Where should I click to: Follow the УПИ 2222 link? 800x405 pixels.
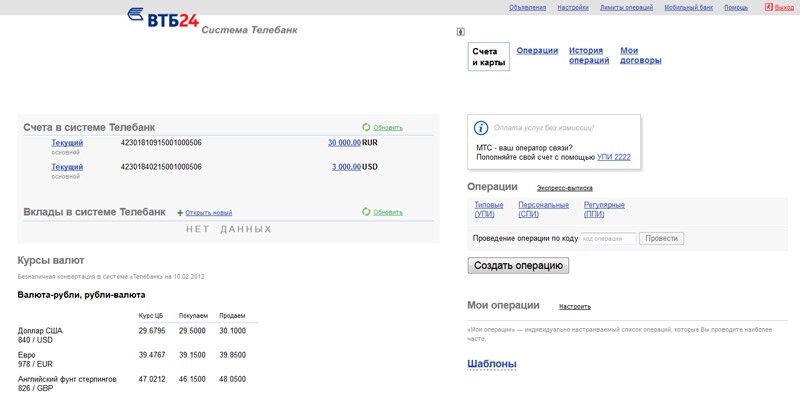pos(613,157)
